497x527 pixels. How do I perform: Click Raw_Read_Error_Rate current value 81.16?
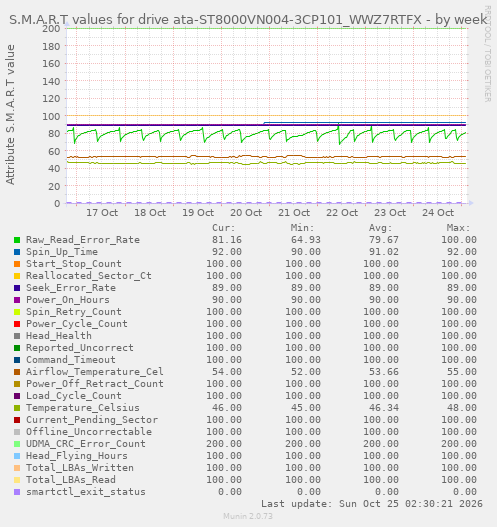point(227,240)
